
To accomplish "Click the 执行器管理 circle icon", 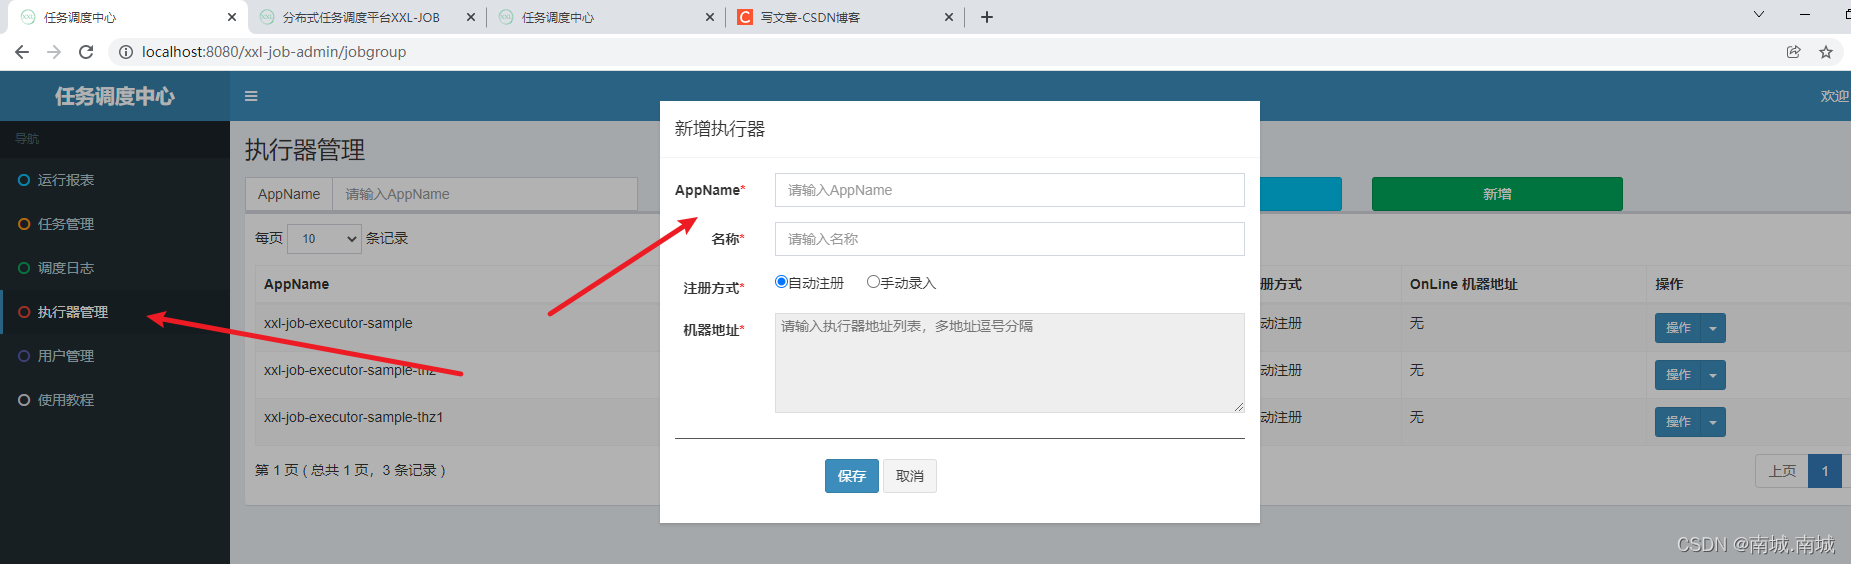I will coord(24,312).
